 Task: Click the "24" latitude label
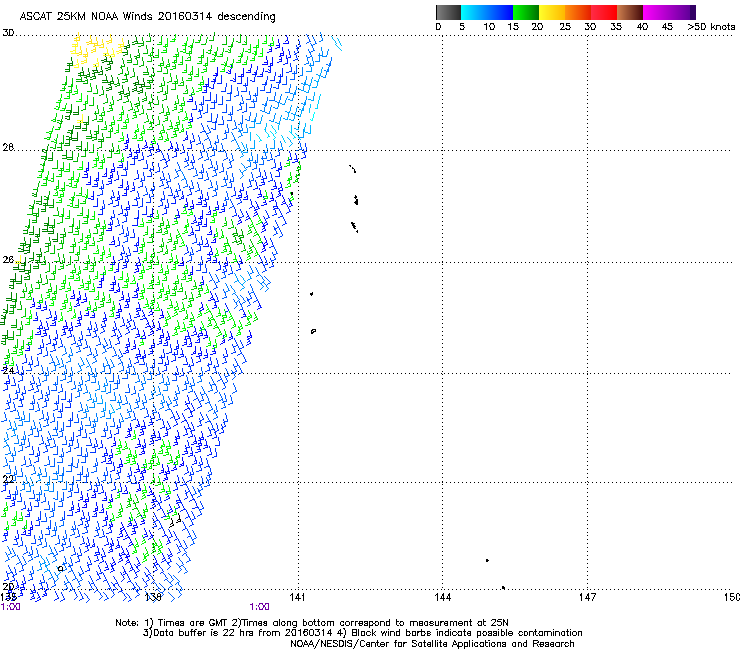click(x=8, y=371)
